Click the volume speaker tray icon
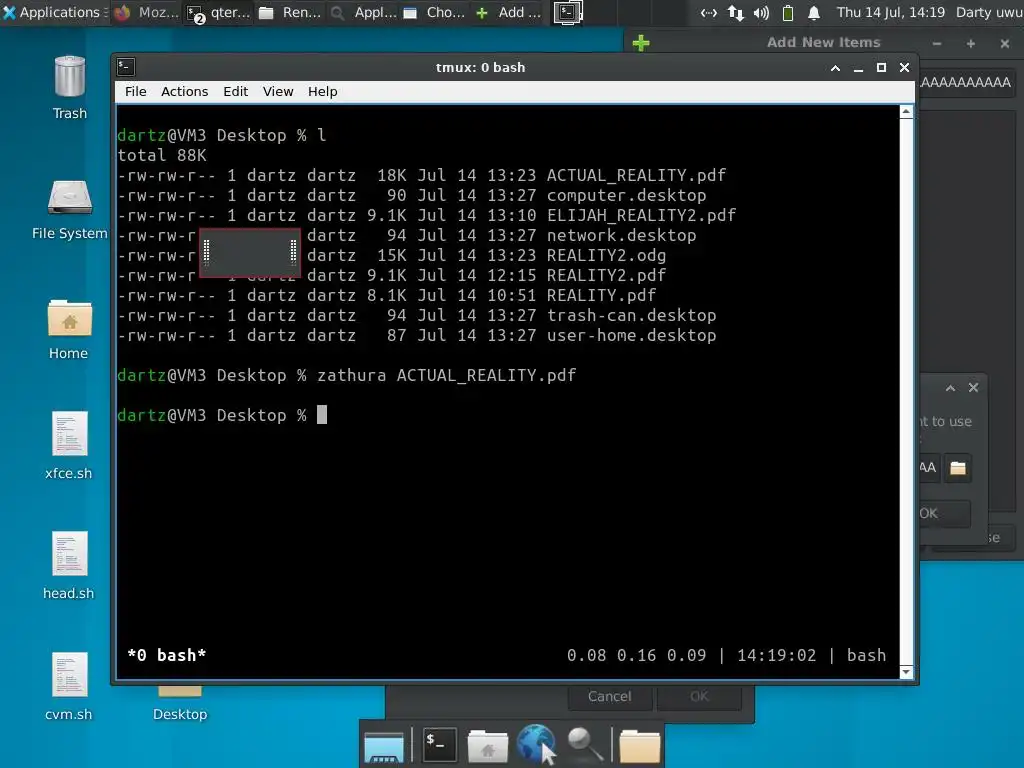The width and height of the screenshot is (1024, 768). 761,12
